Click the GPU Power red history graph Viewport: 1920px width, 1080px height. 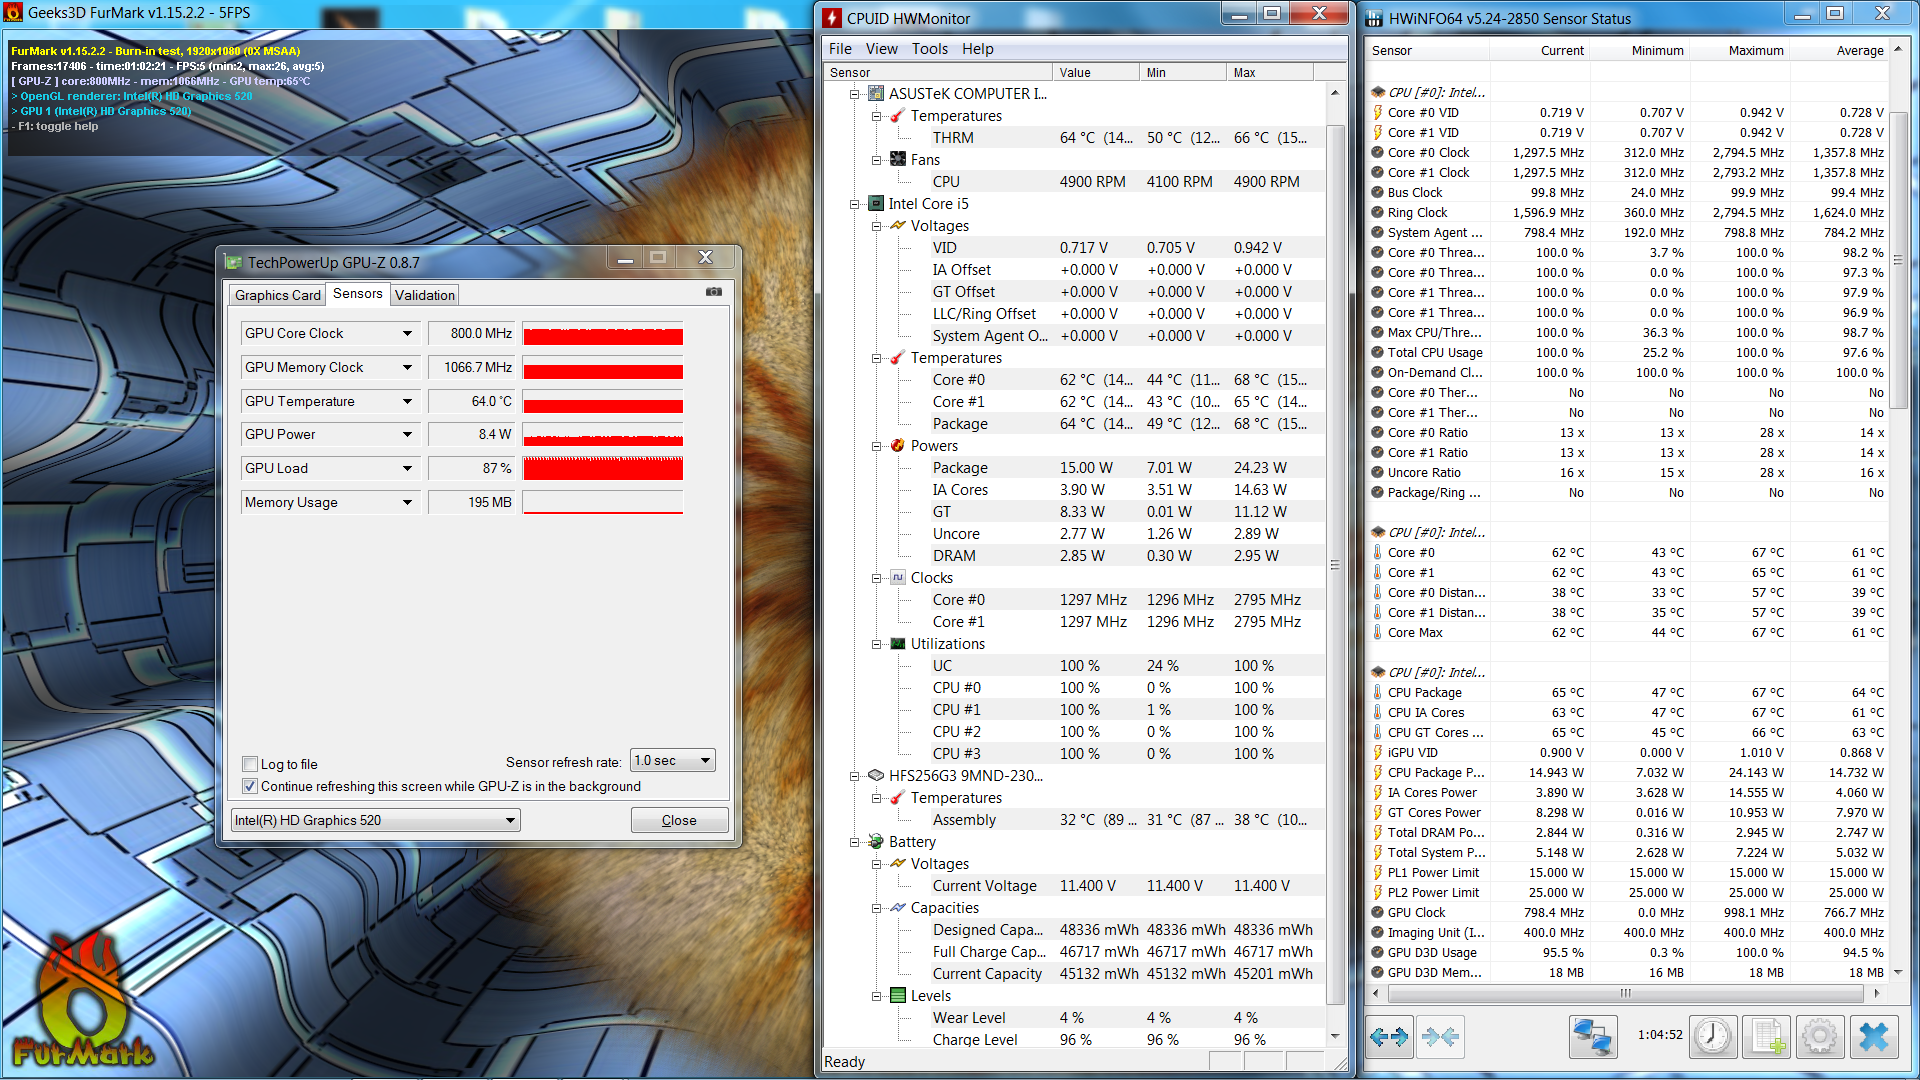(603, 434)
